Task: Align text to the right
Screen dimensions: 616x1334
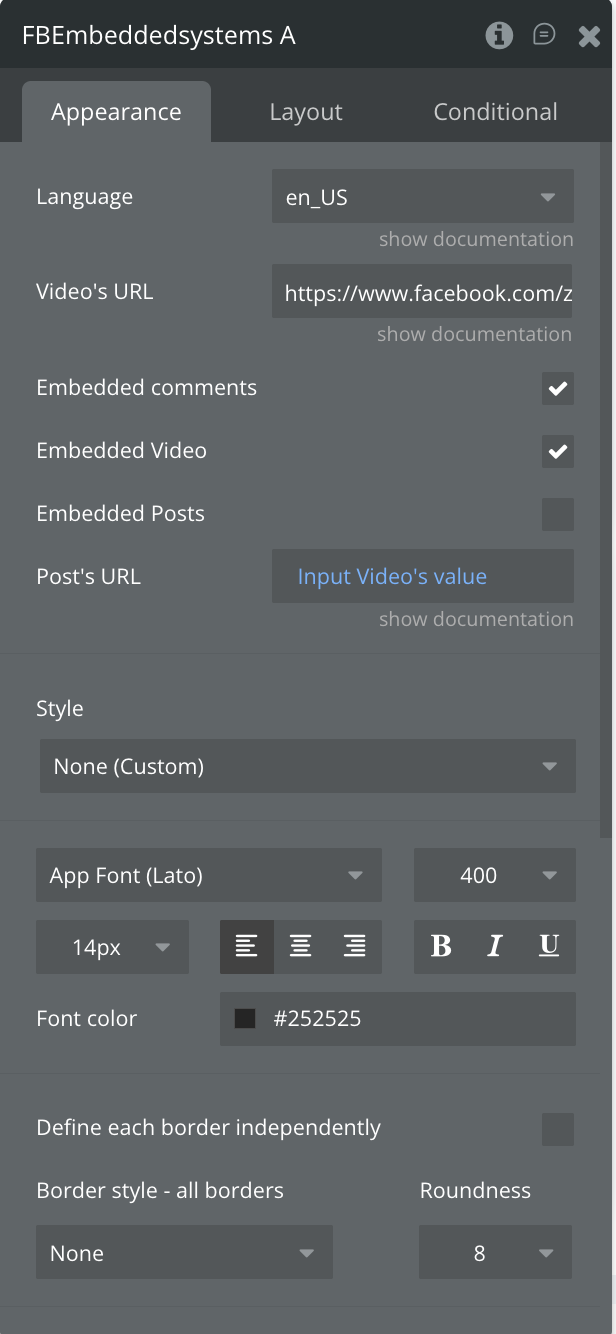Action: coord(355,947)
